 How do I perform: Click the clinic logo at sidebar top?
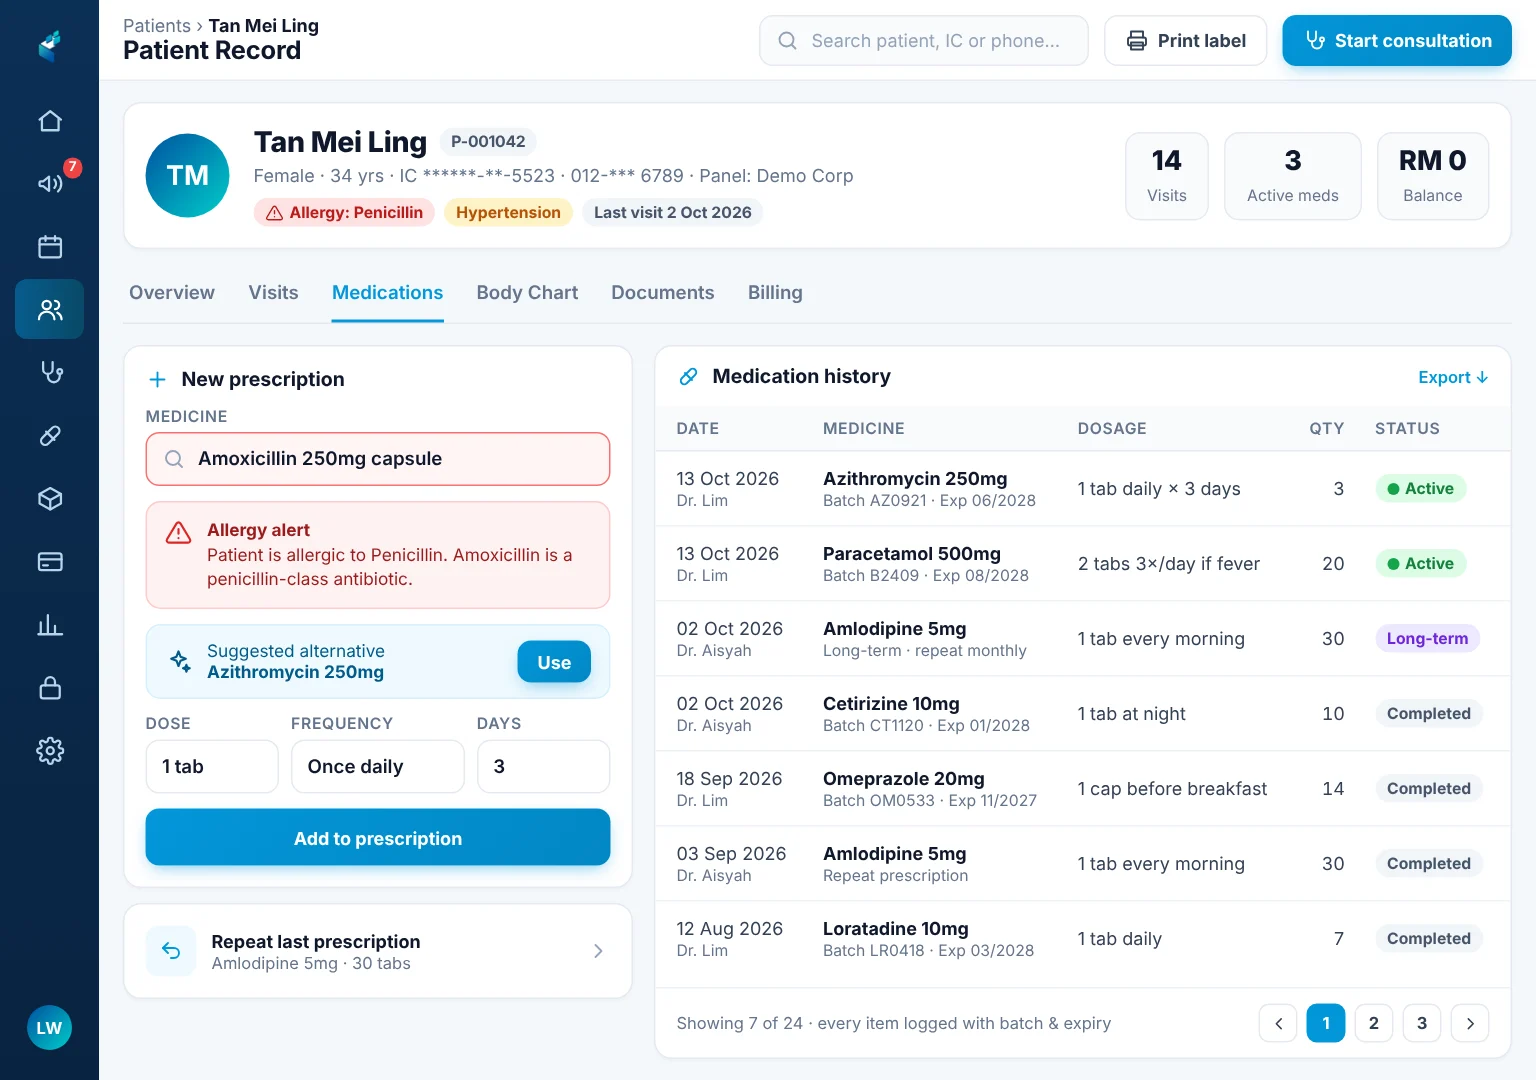50,45
